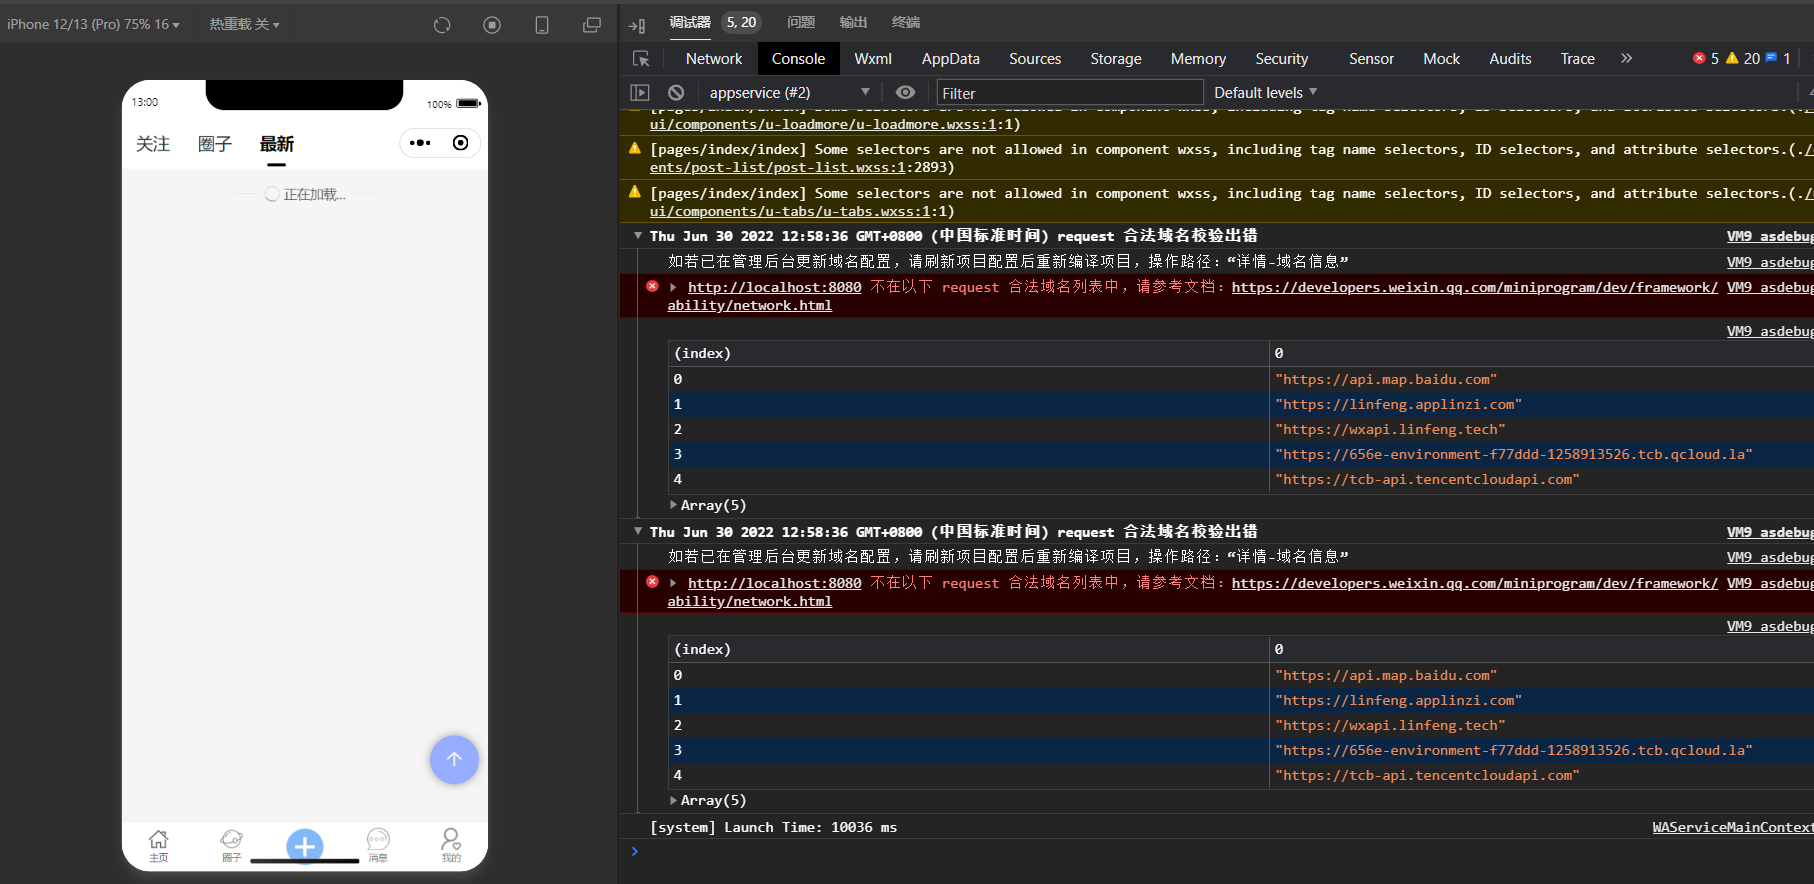Switch to the AppData tab

tap(950, 59)
